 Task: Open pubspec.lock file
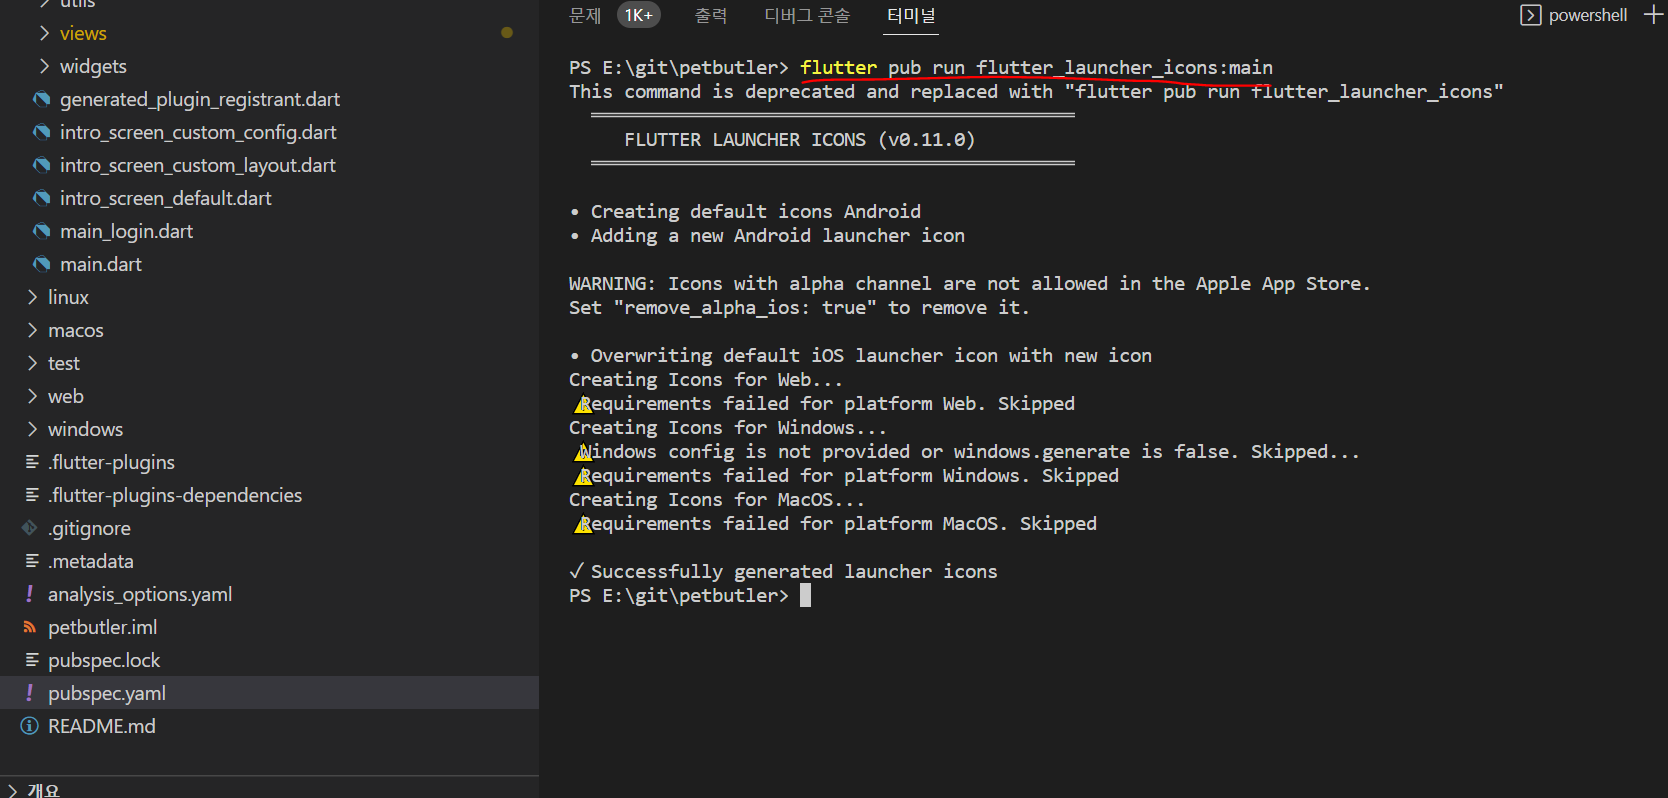click(104, 660)
